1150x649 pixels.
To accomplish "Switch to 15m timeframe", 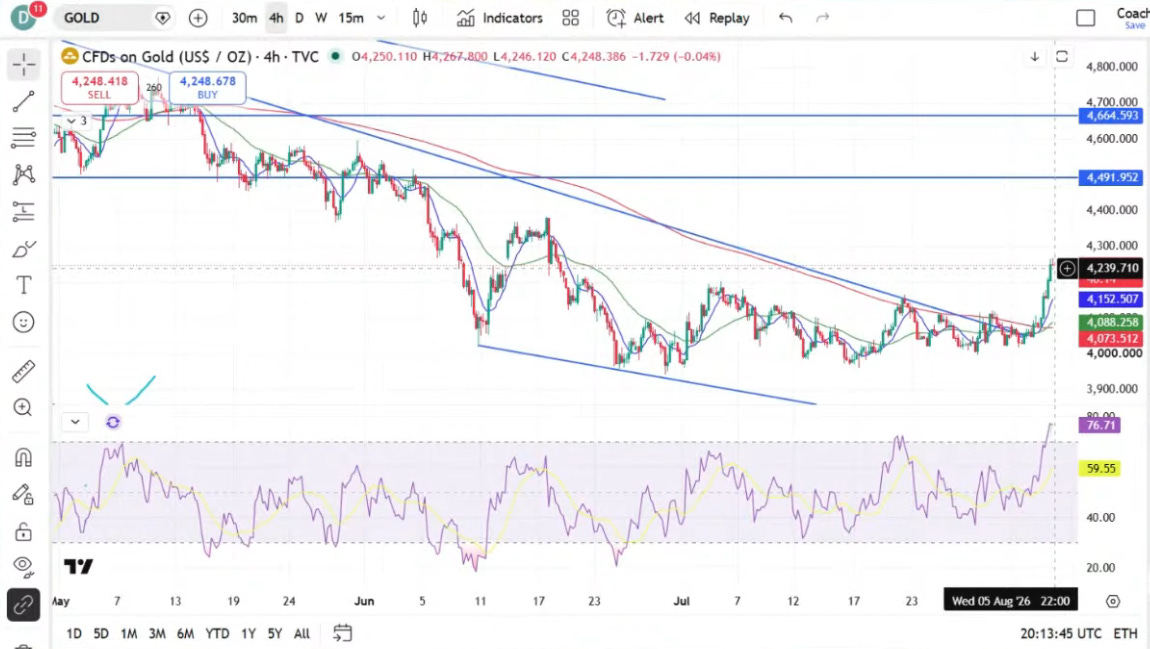I will 351,18.
